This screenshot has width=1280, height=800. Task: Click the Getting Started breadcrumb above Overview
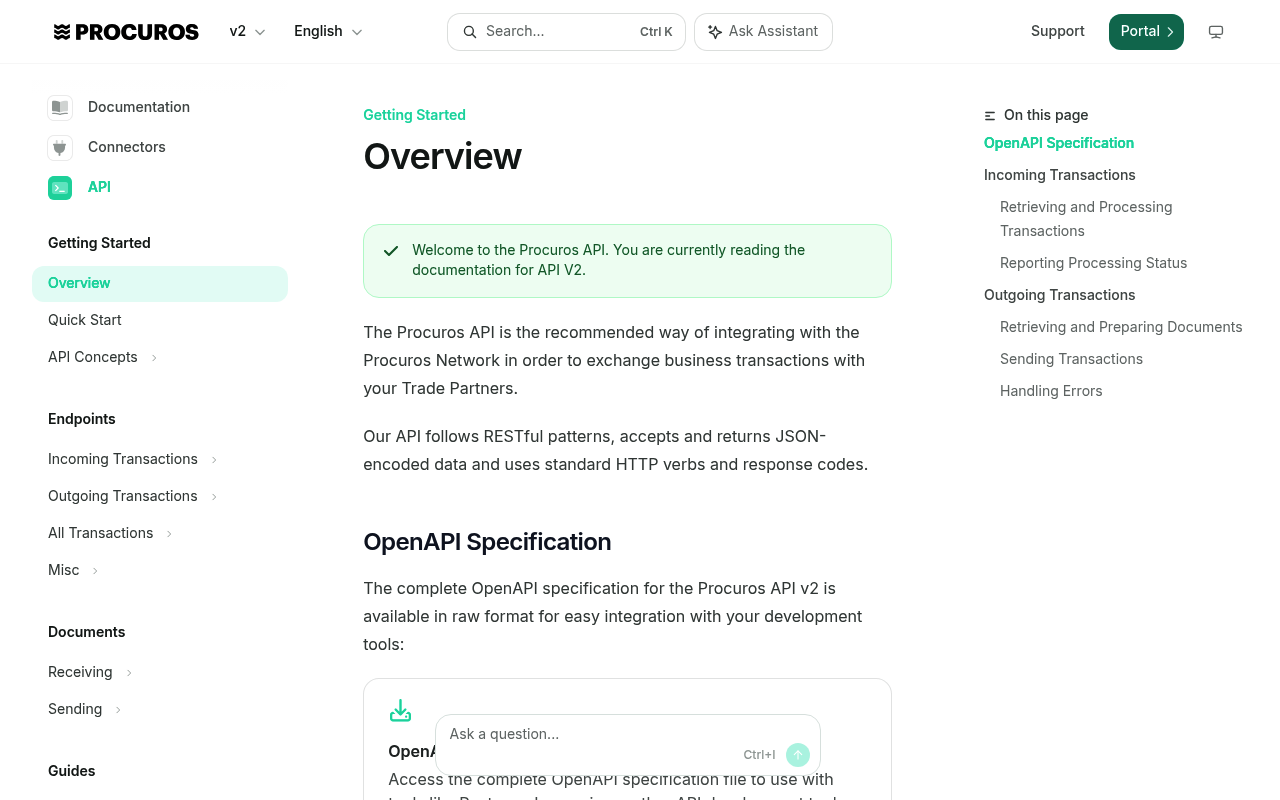click(414, 115)
